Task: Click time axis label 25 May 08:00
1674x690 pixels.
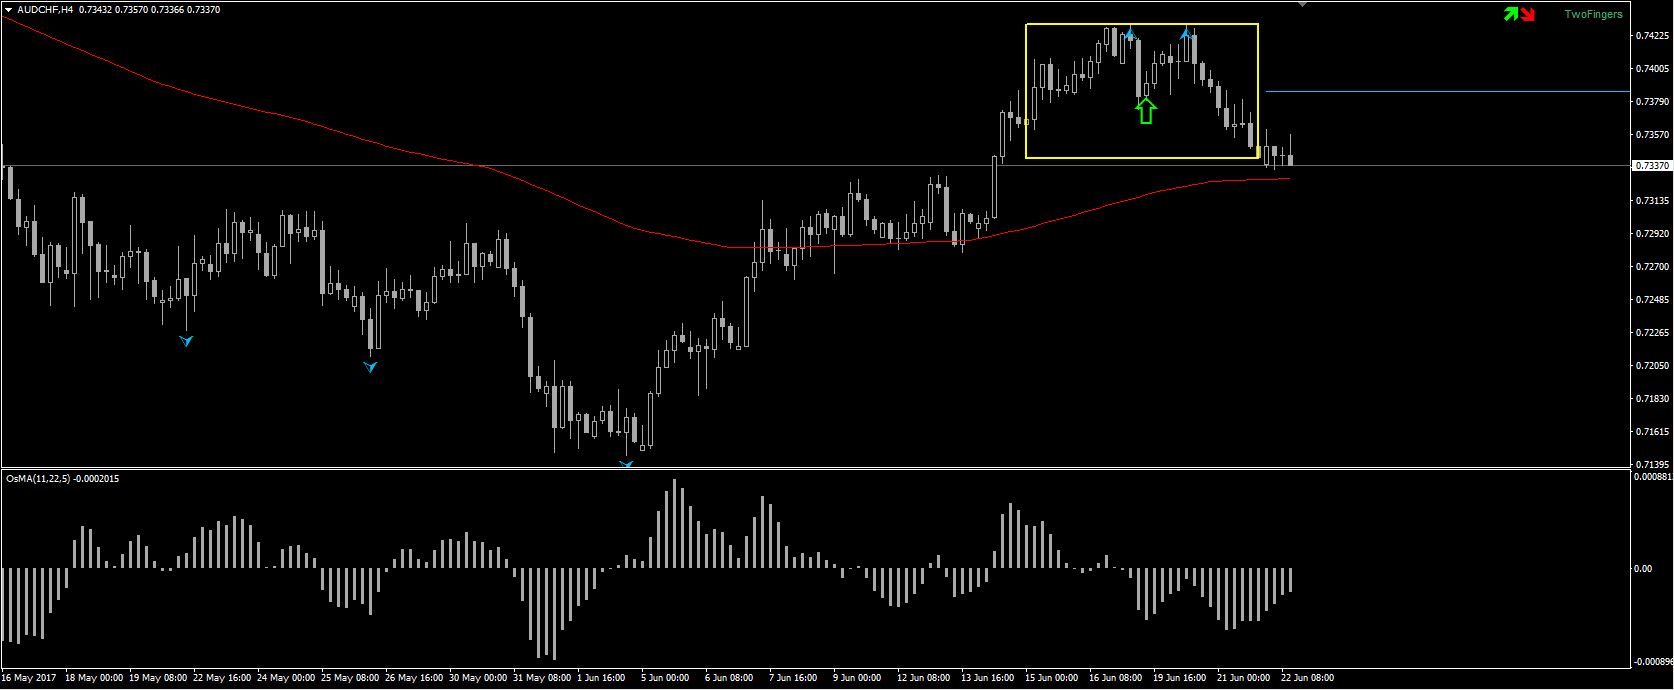Action: [x=349, y=678]
